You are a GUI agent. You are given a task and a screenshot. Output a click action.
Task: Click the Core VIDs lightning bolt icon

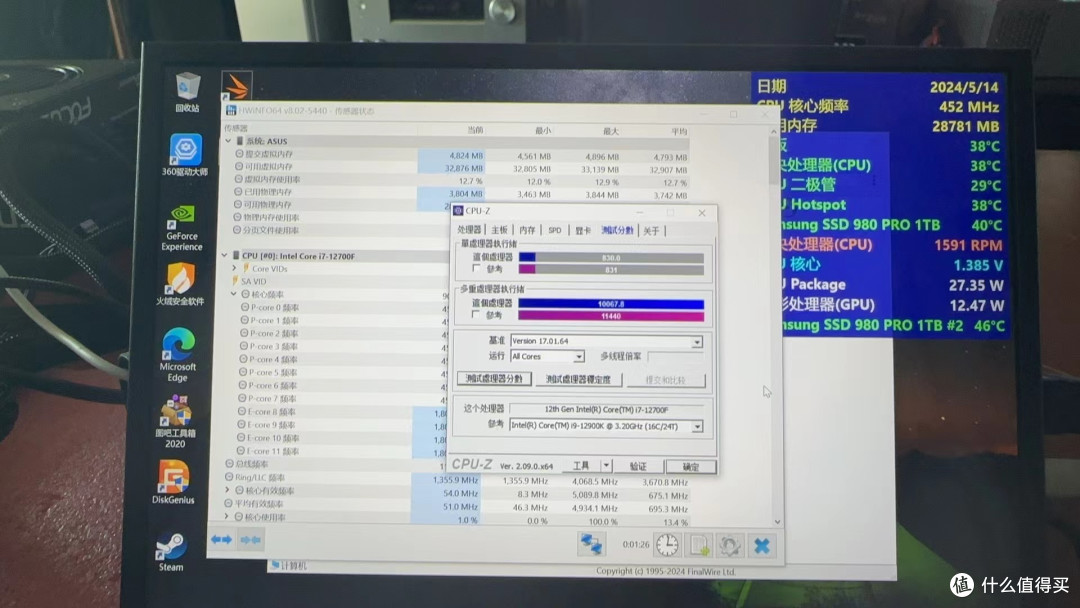tap(246, 268)
